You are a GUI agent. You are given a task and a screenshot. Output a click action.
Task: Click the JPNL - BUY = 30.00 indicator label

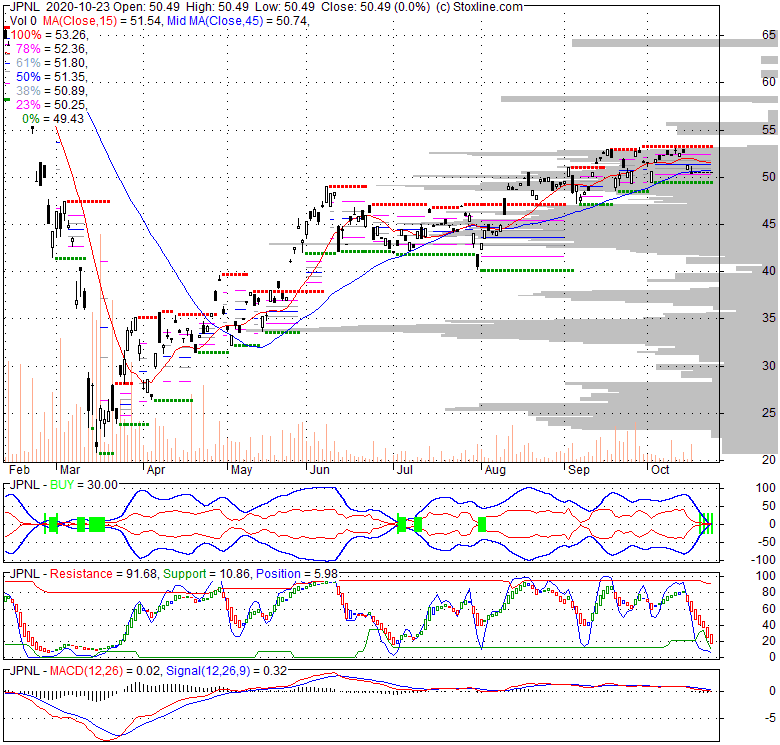point(64,485)
